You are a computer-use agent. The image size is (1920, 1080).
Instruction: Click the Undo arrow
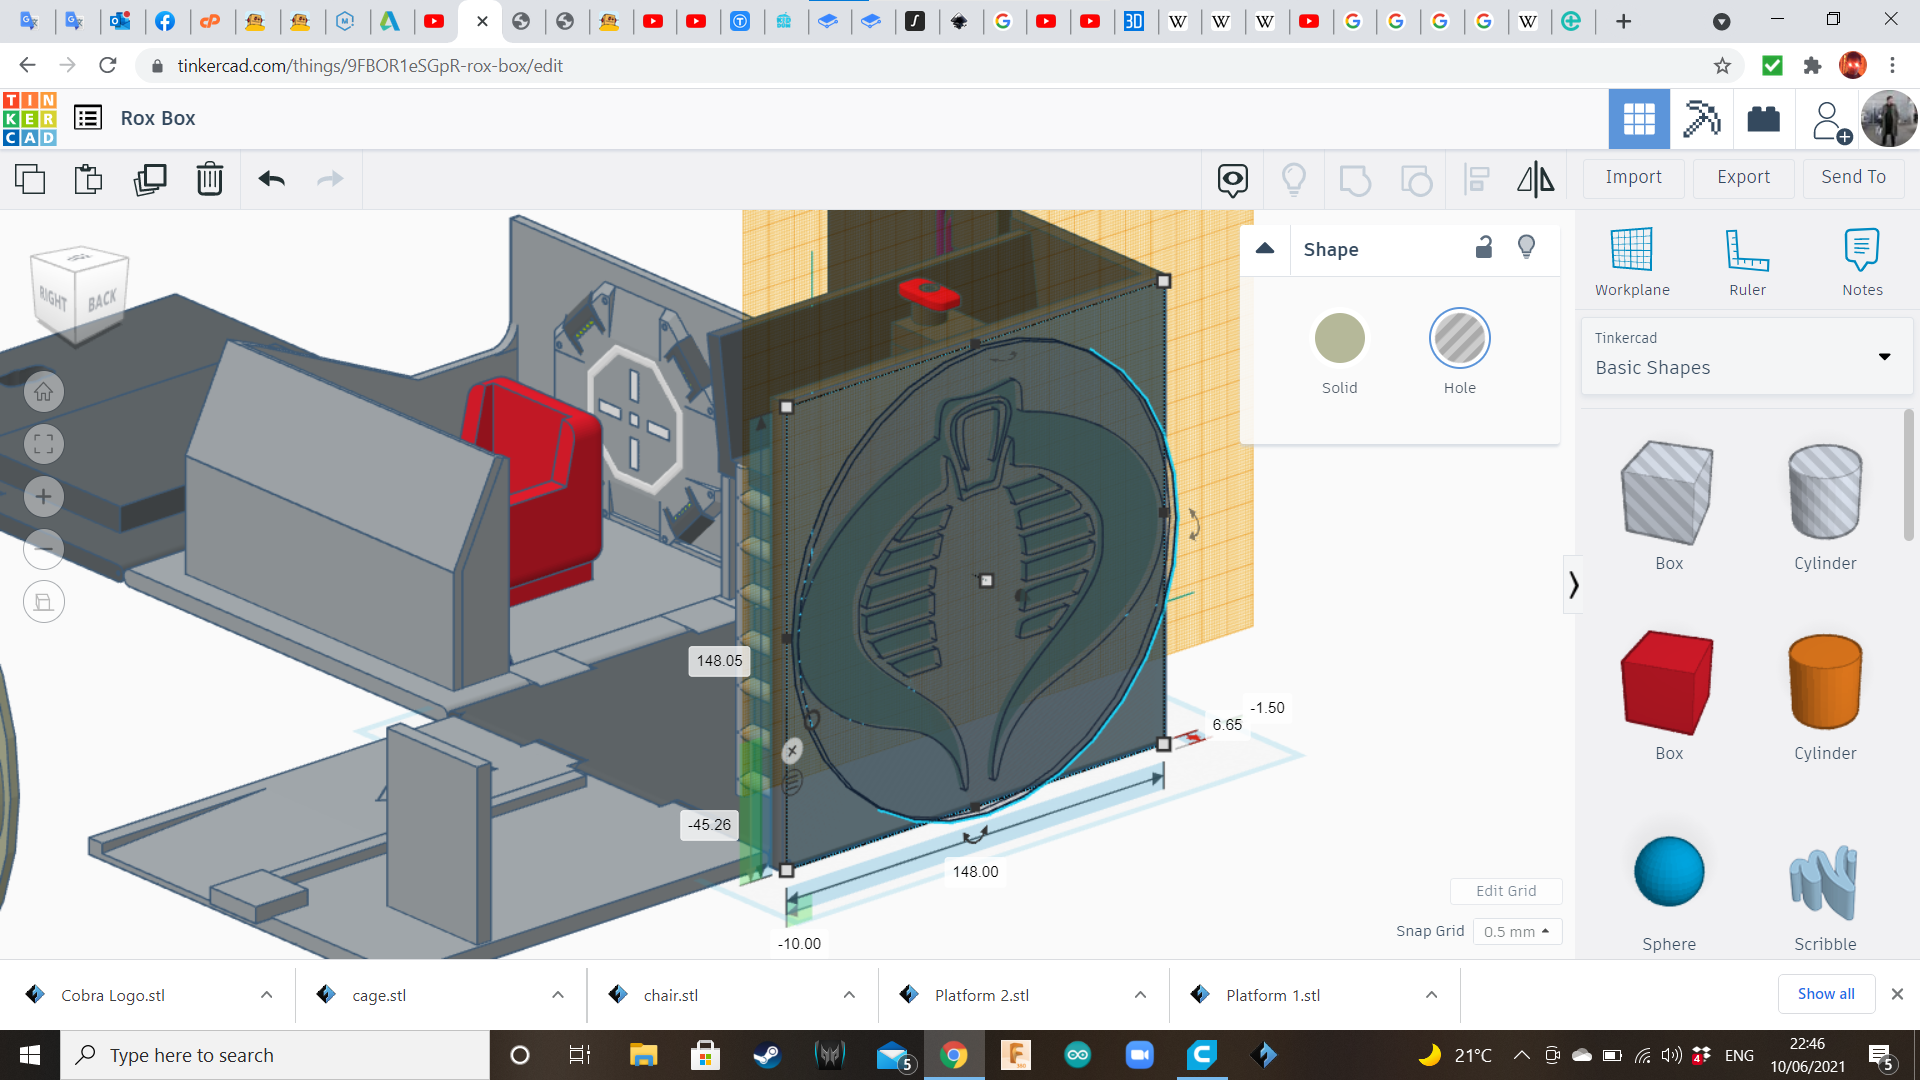271,180
